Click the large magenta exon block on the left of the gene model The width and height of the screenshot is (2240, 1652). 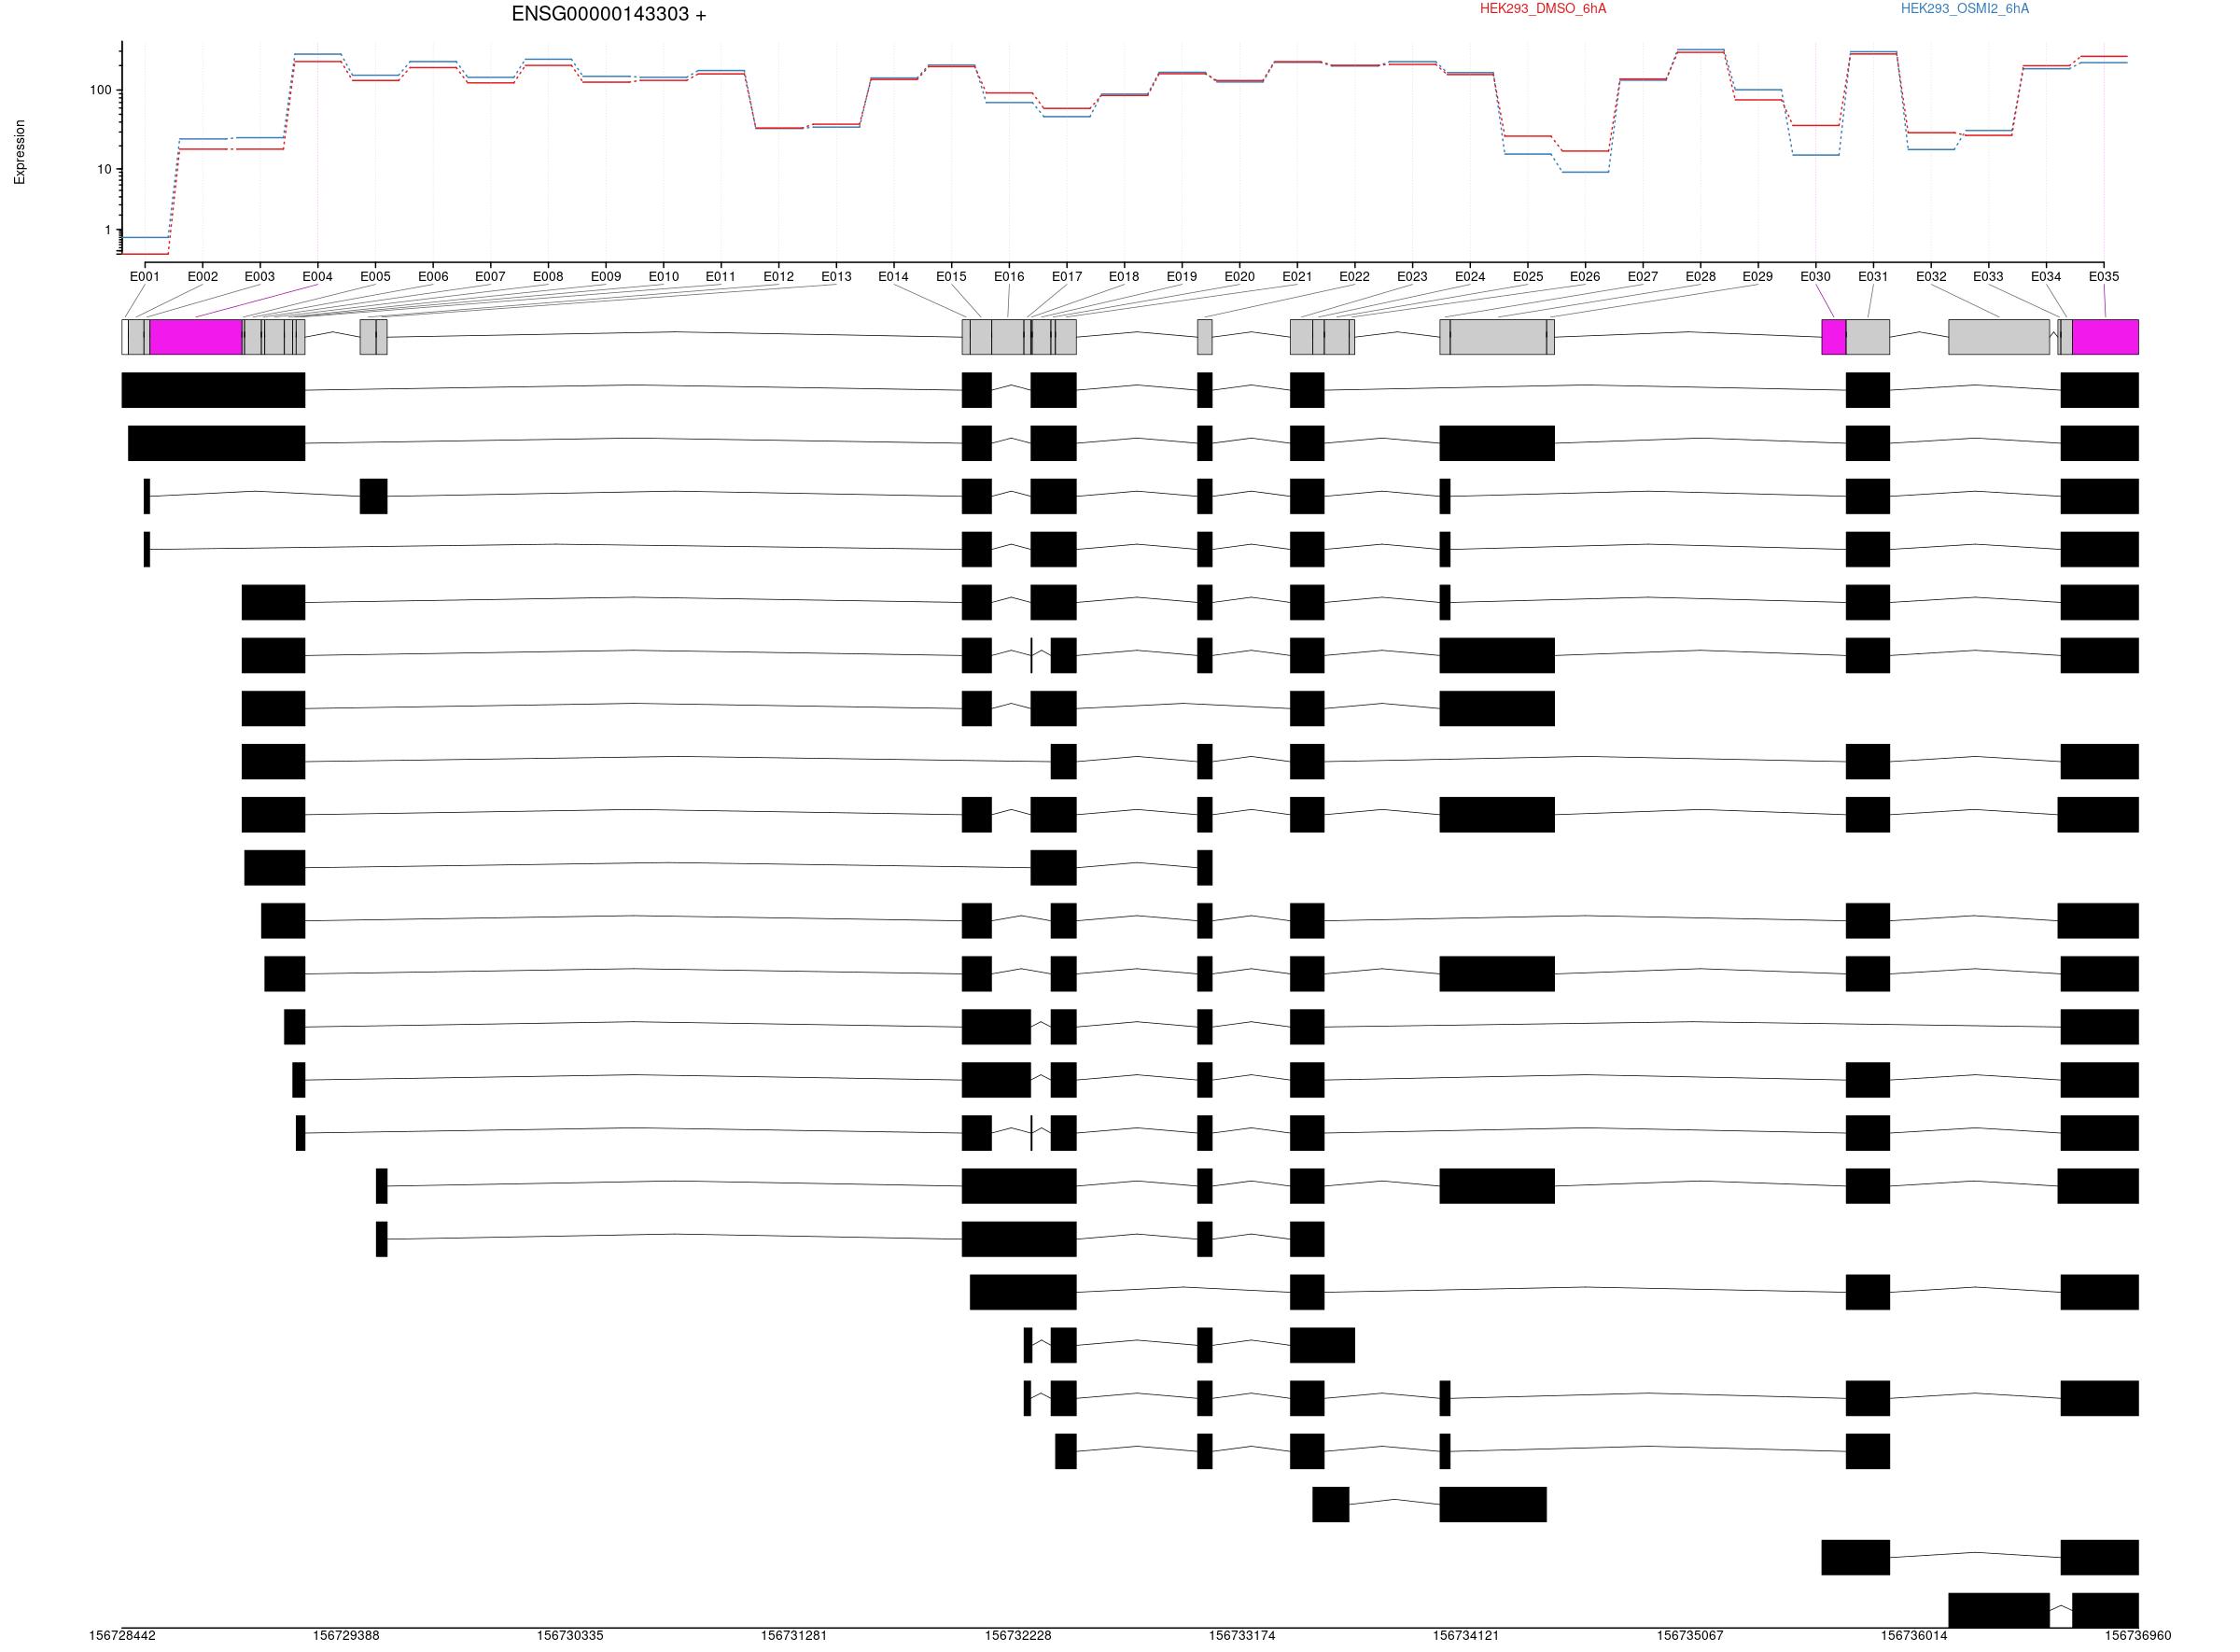tap(196, 337)
